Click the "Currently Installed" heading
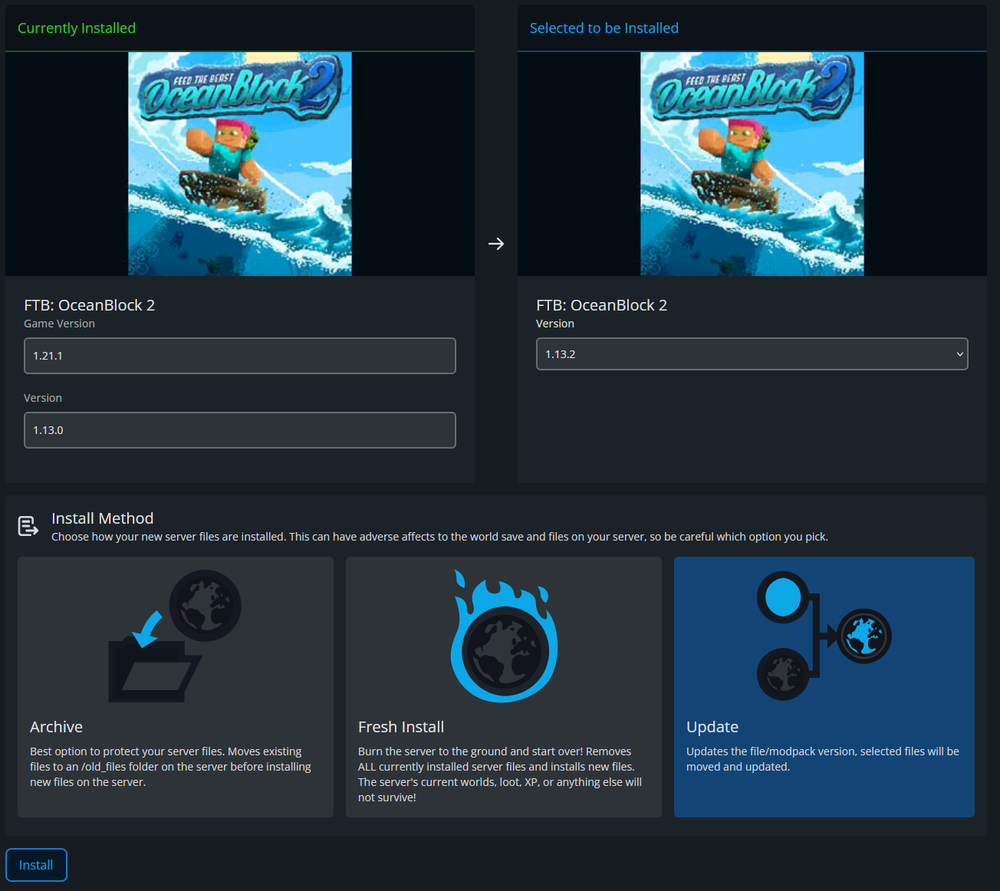Image resolution: width=1000 pixels, height=891 pixels. (x=77, y=28)
